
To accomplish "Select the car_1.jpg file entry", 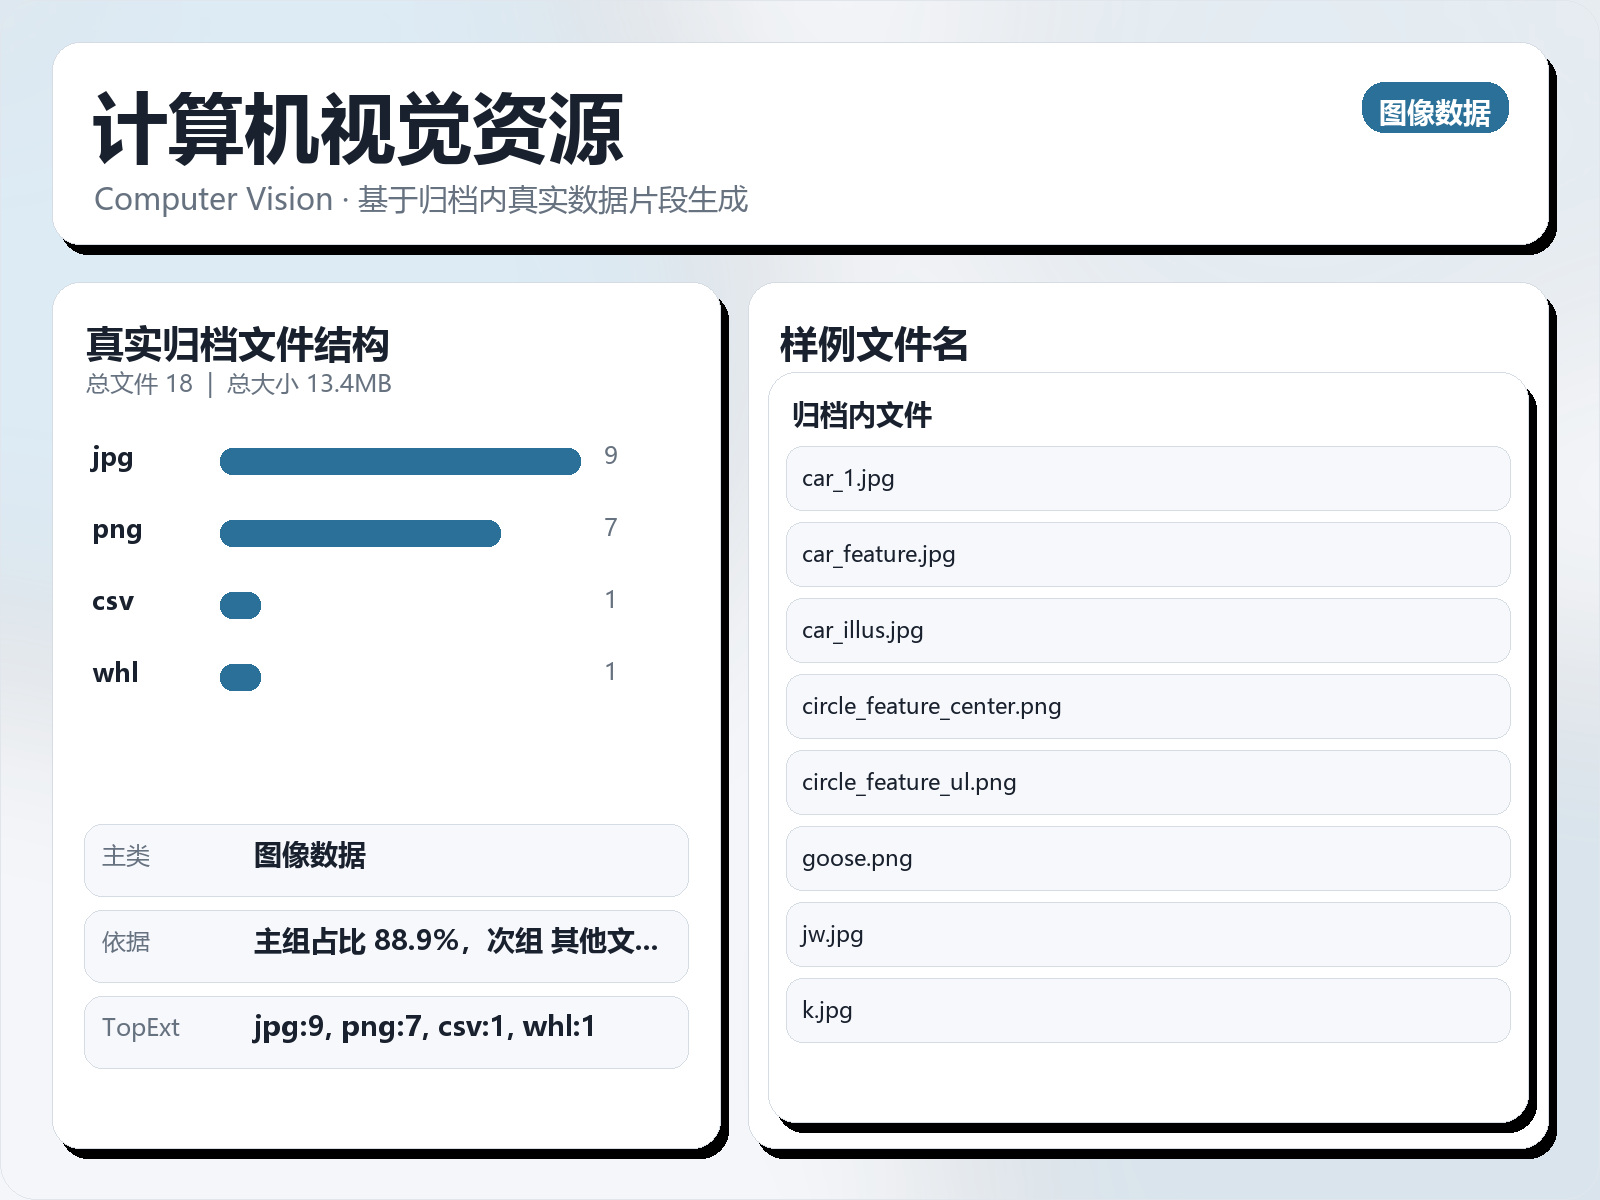I will click(x=1146, y=478).
